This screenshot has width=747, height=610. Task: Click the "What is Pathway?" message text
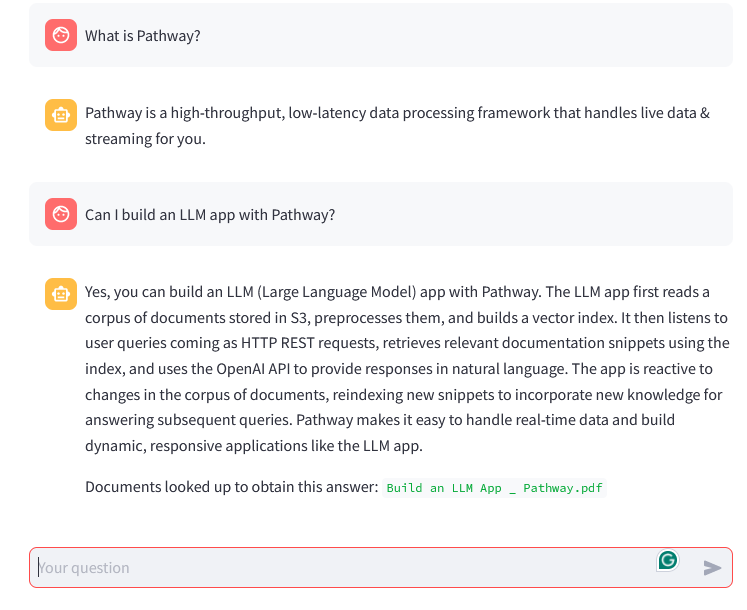(143, 36)
